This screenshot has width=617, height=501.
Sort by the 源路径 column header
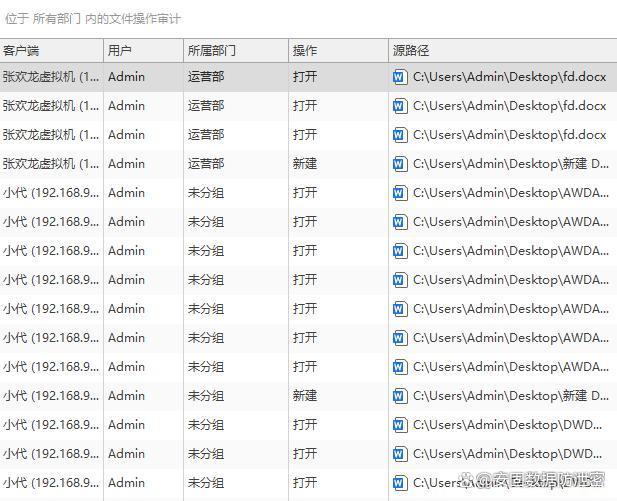(x=503, y=50)
